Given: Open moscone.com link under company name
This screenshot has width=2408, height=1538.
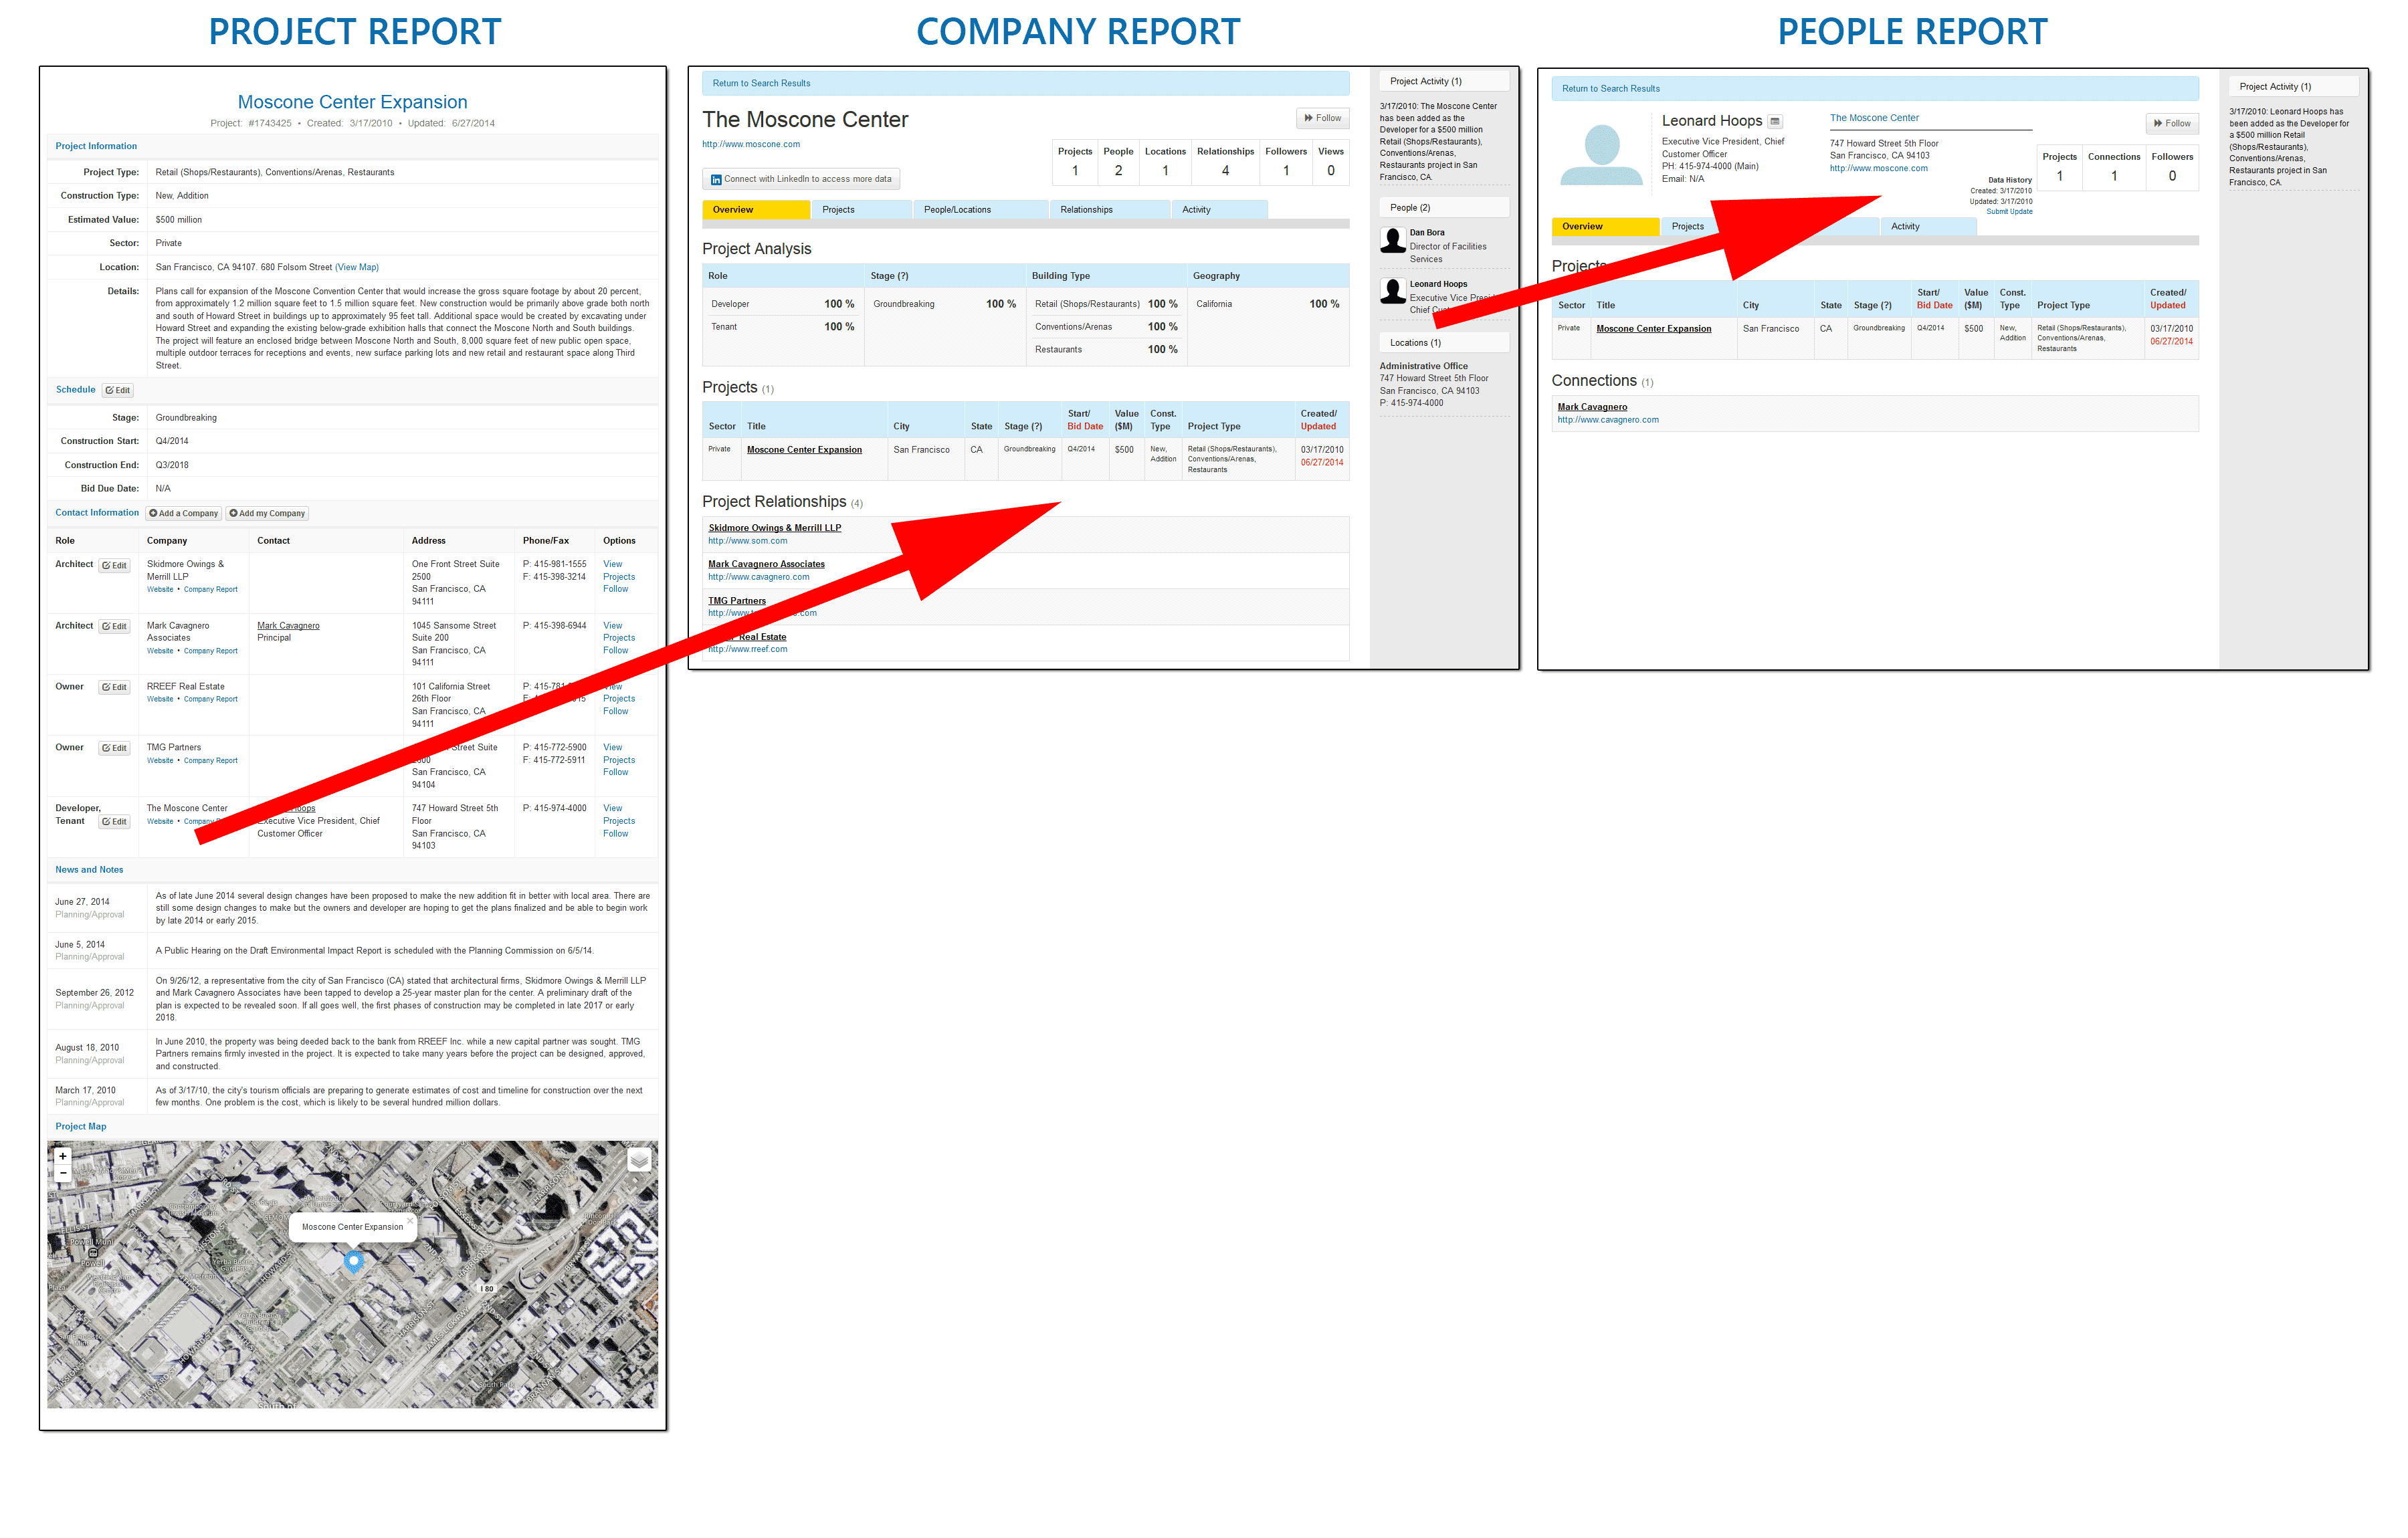Looking at the screenshot, I should point(751,144).
